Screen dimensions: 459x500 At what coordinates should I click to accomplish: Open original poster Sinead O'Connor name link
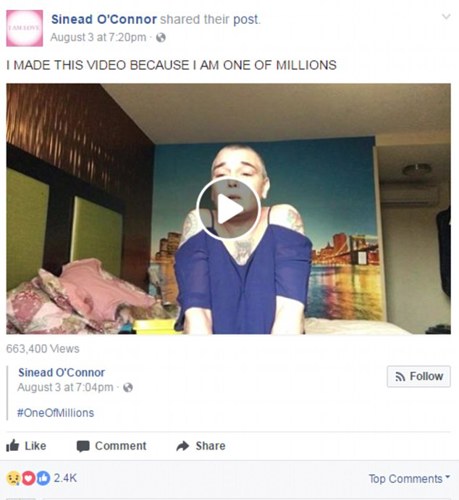pyautogui.click(x=61, y=372)
